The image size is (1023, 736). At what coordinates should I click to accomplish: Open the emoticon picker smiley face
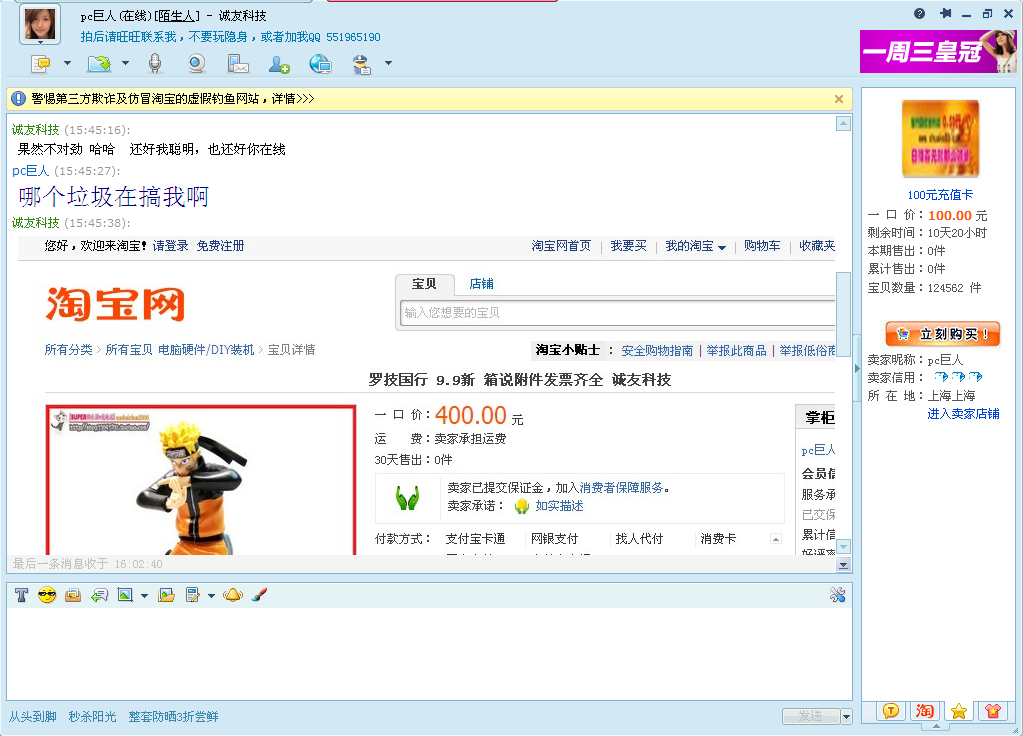coord(47,595)
